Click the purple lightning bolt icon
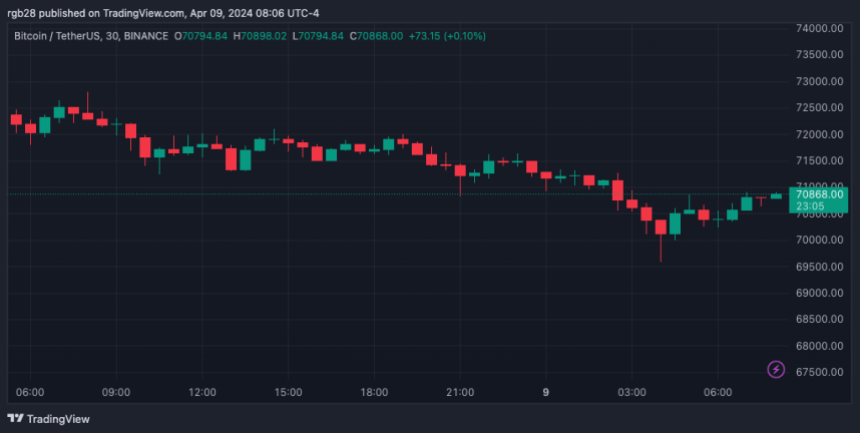860x433 pixels. click(776, 370)
